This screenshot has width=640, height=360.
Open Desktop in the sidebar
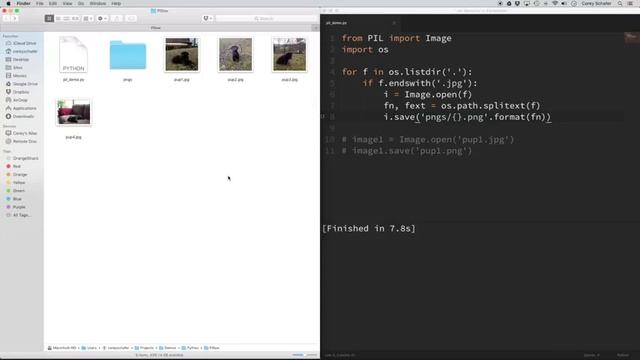pyautogui.click(x=18, y=60)
